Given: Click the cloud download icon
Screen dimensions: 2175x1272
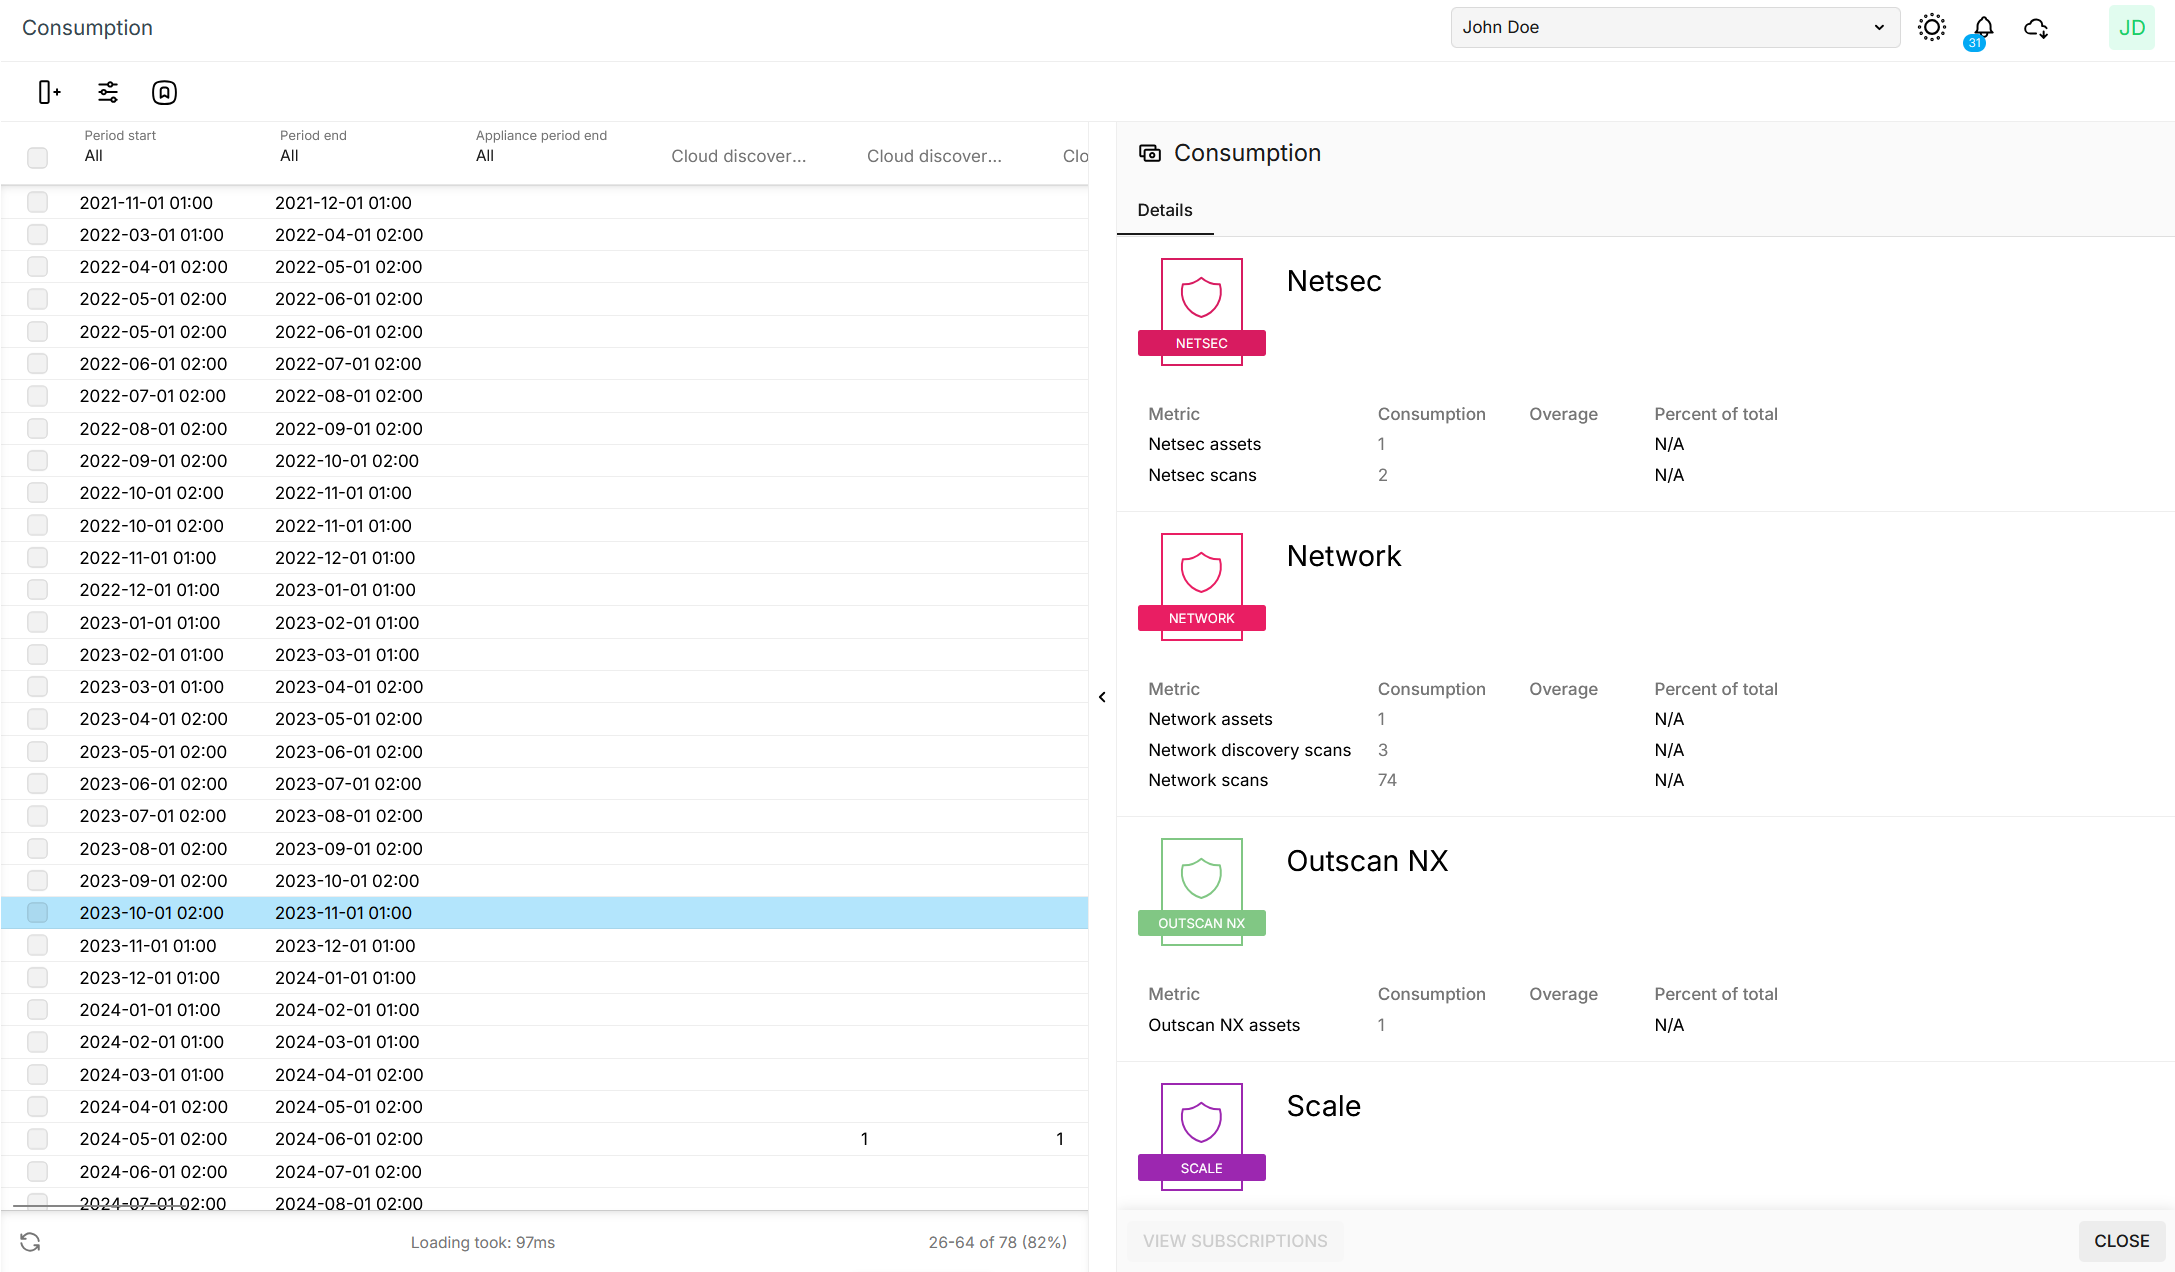Looking at the screenshot, I should pos(2036,28).
